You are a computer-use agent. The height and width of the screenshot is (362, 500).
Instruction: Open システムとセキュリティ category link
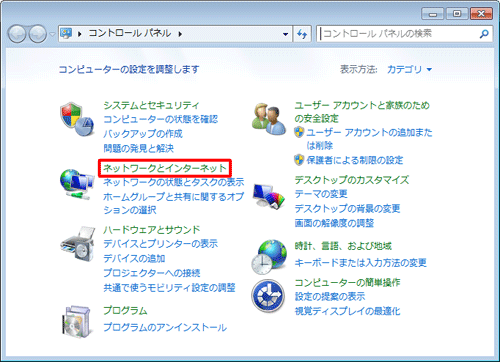click(151, 105)
